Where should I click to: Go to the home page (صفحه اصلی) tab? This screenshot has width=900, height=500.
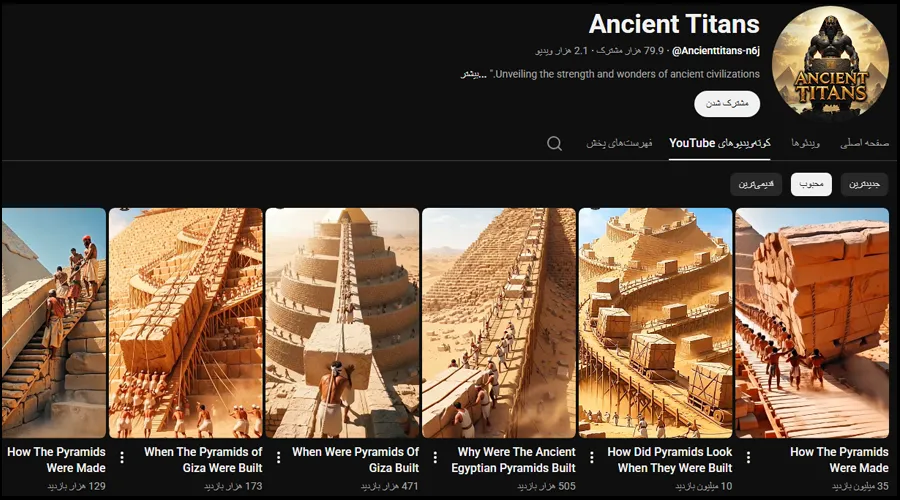(x=864, y=143)
